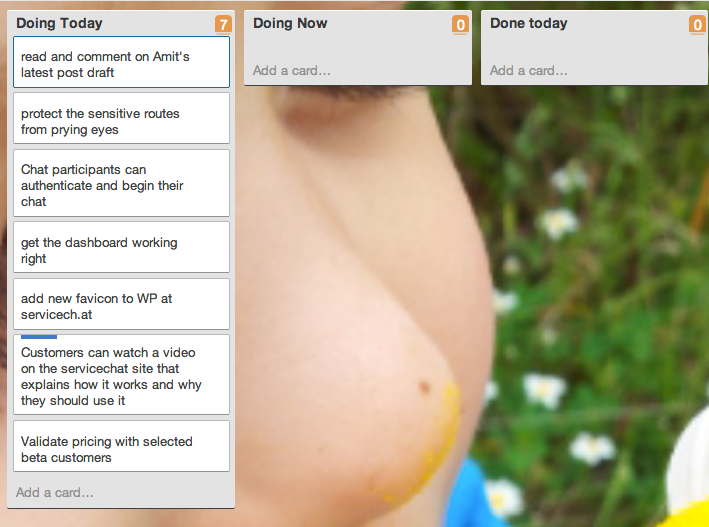Open the card about Amit's latest post draft
This screenshot has height=527, width=709.
pyautogui.click(x=122, y=62)
